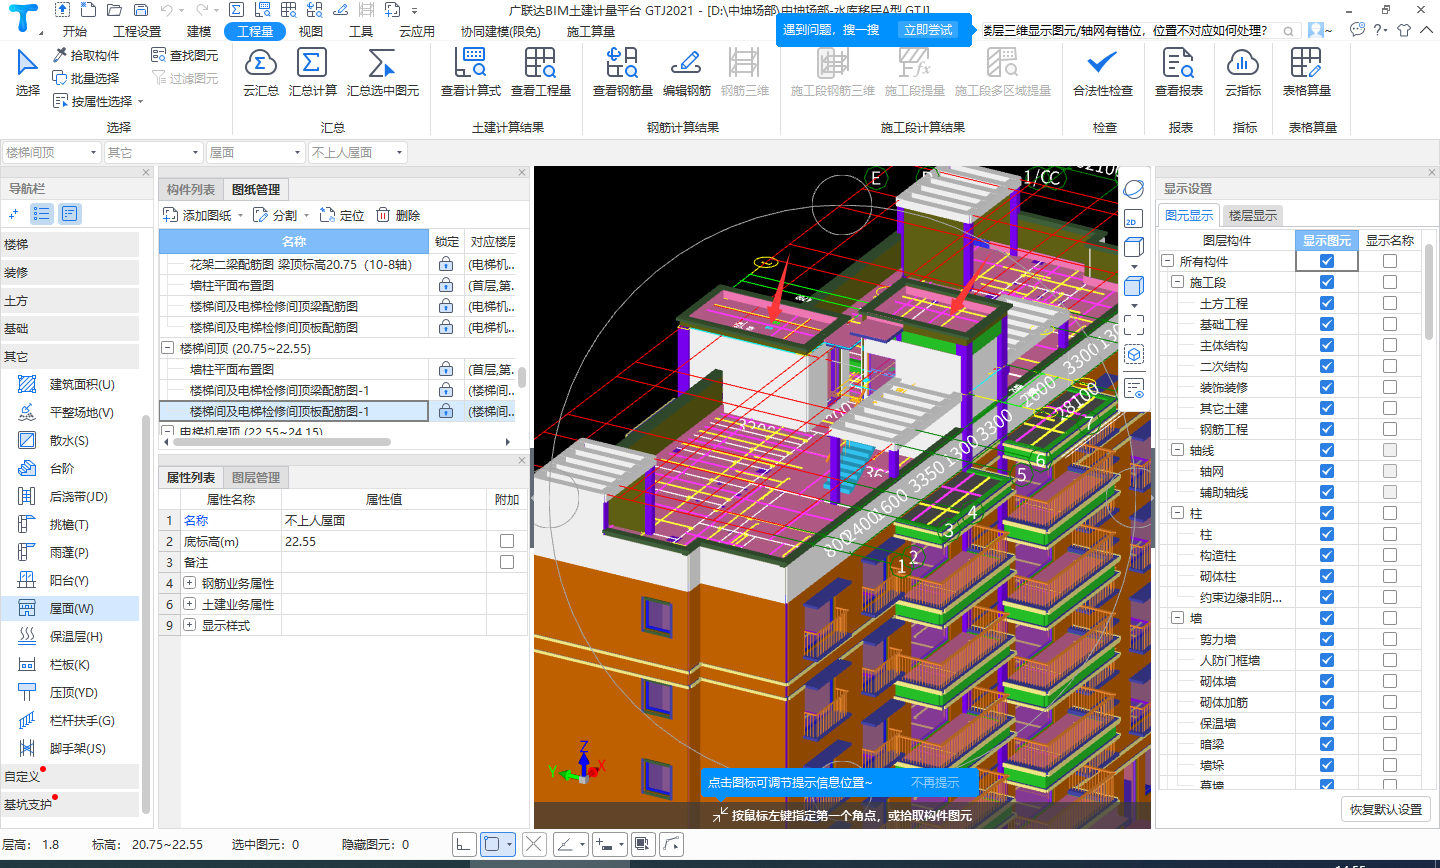Click the drawing list horizontal scrollbar
The width and height of the screenshot is (1440, 868).
[x=282, y=441]
